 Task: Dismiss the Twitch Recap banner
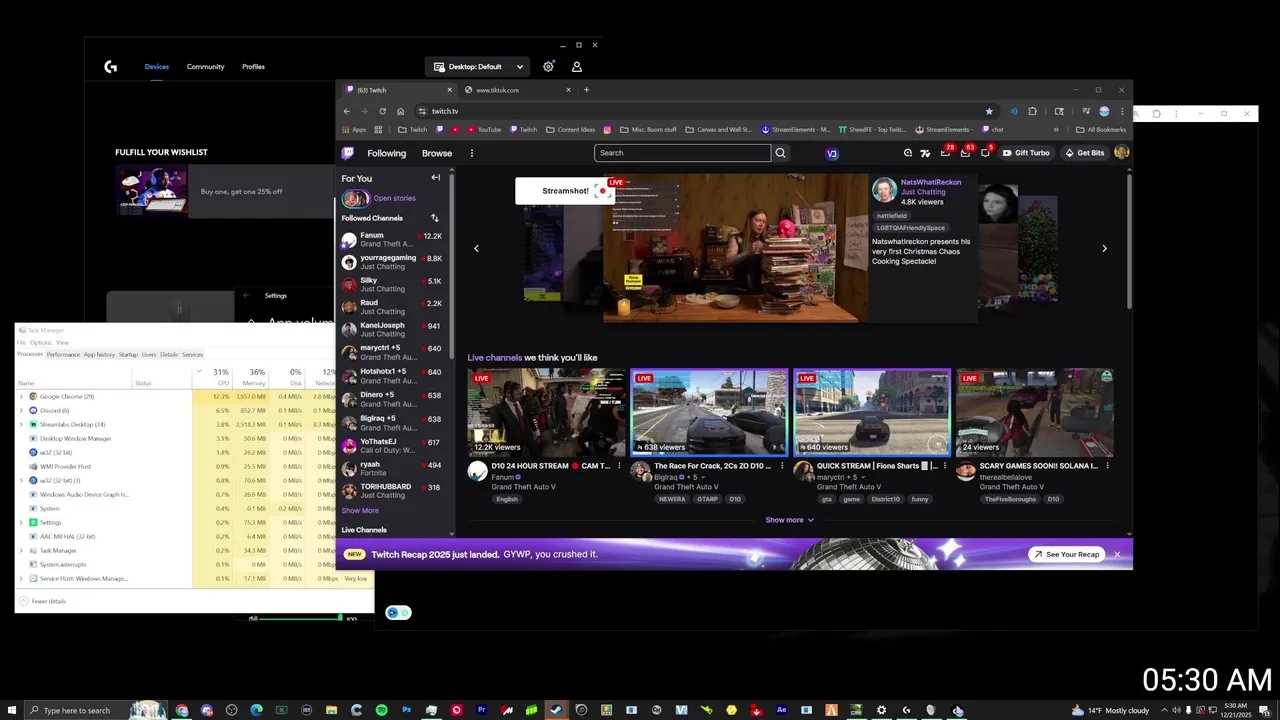[x=1117, y=554]
